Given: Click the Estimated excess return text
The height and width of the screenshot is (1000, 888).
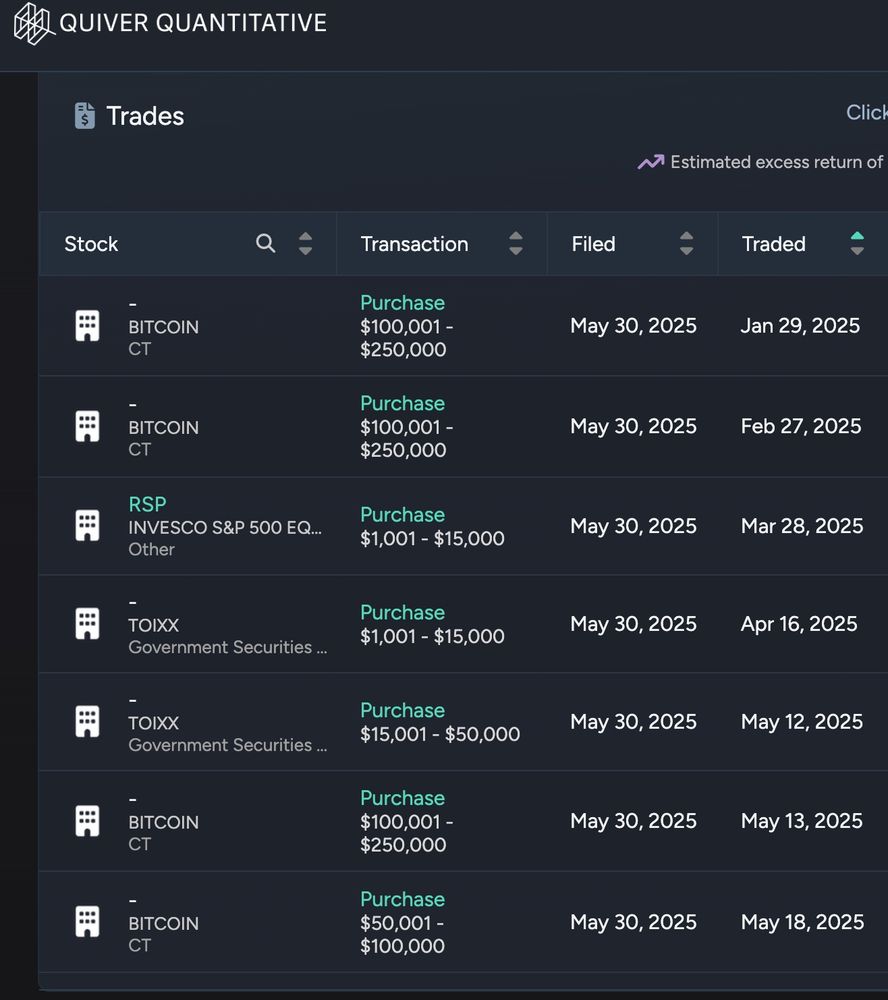Looking at the screenshot, I should (x=776, y=162).
